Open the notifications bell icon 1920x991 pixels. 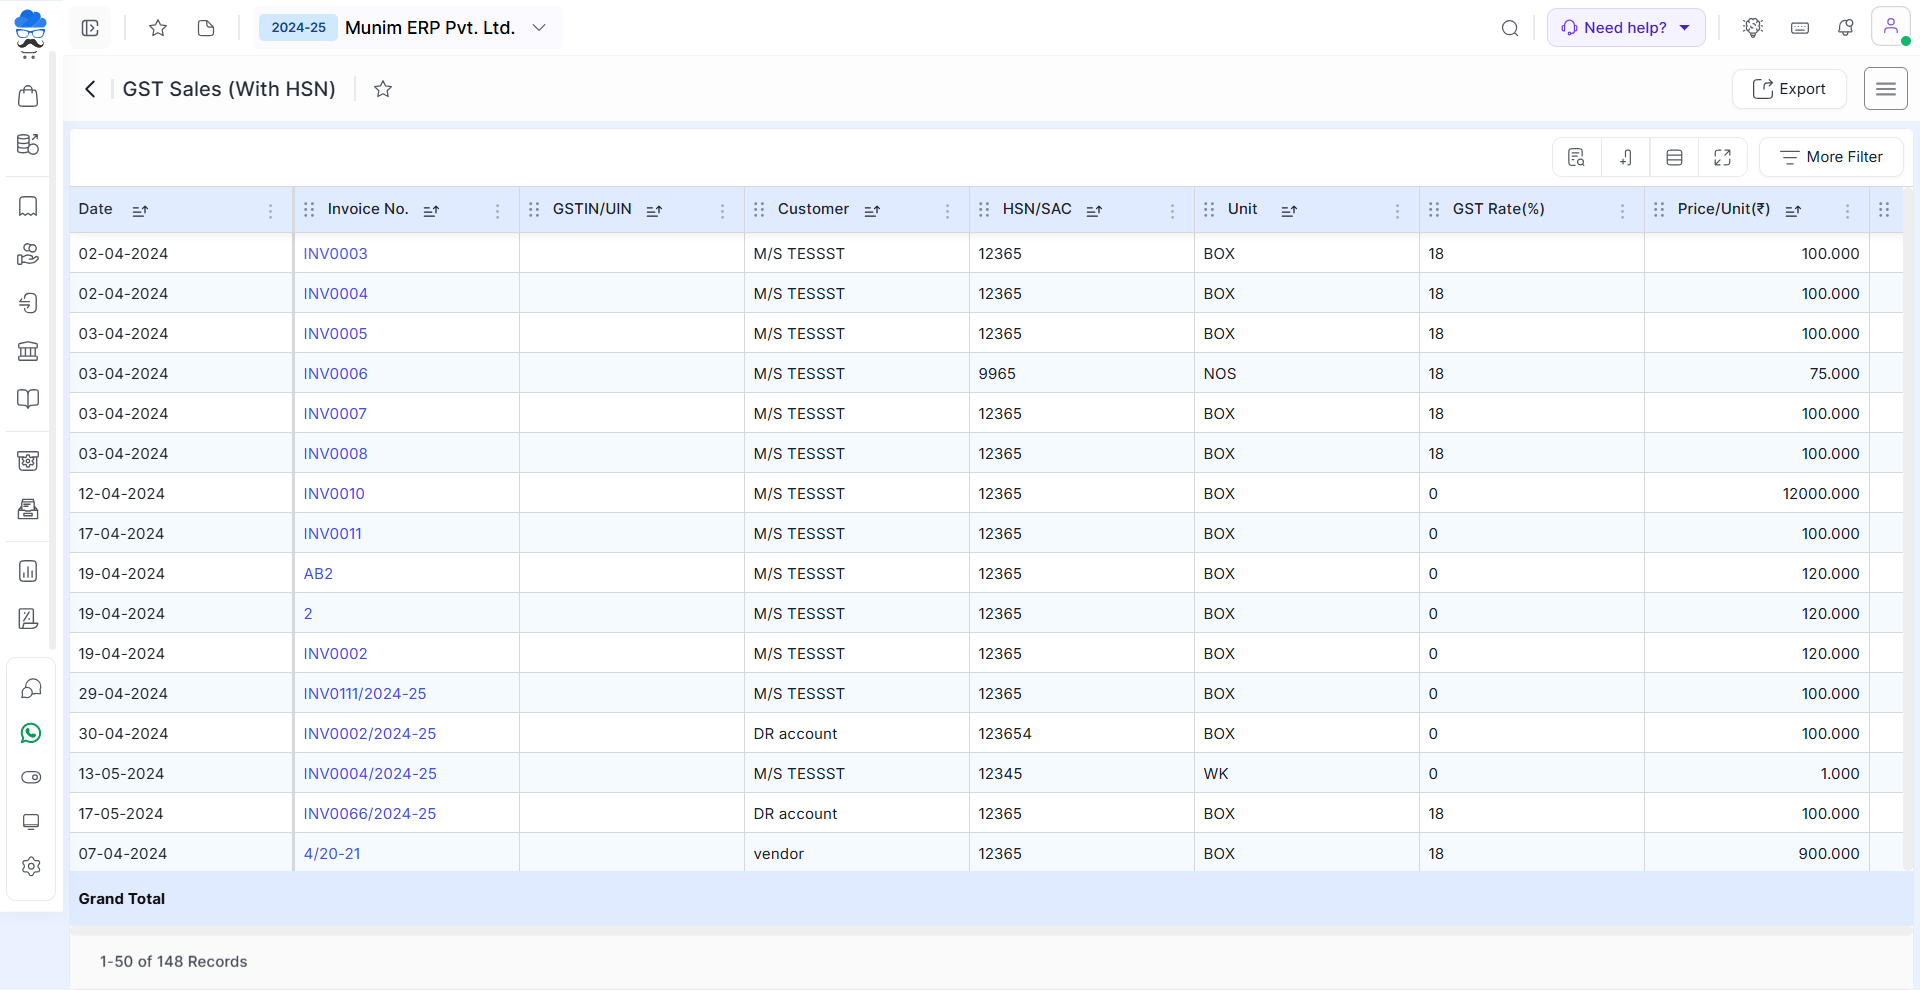(x=1845, y=28)
